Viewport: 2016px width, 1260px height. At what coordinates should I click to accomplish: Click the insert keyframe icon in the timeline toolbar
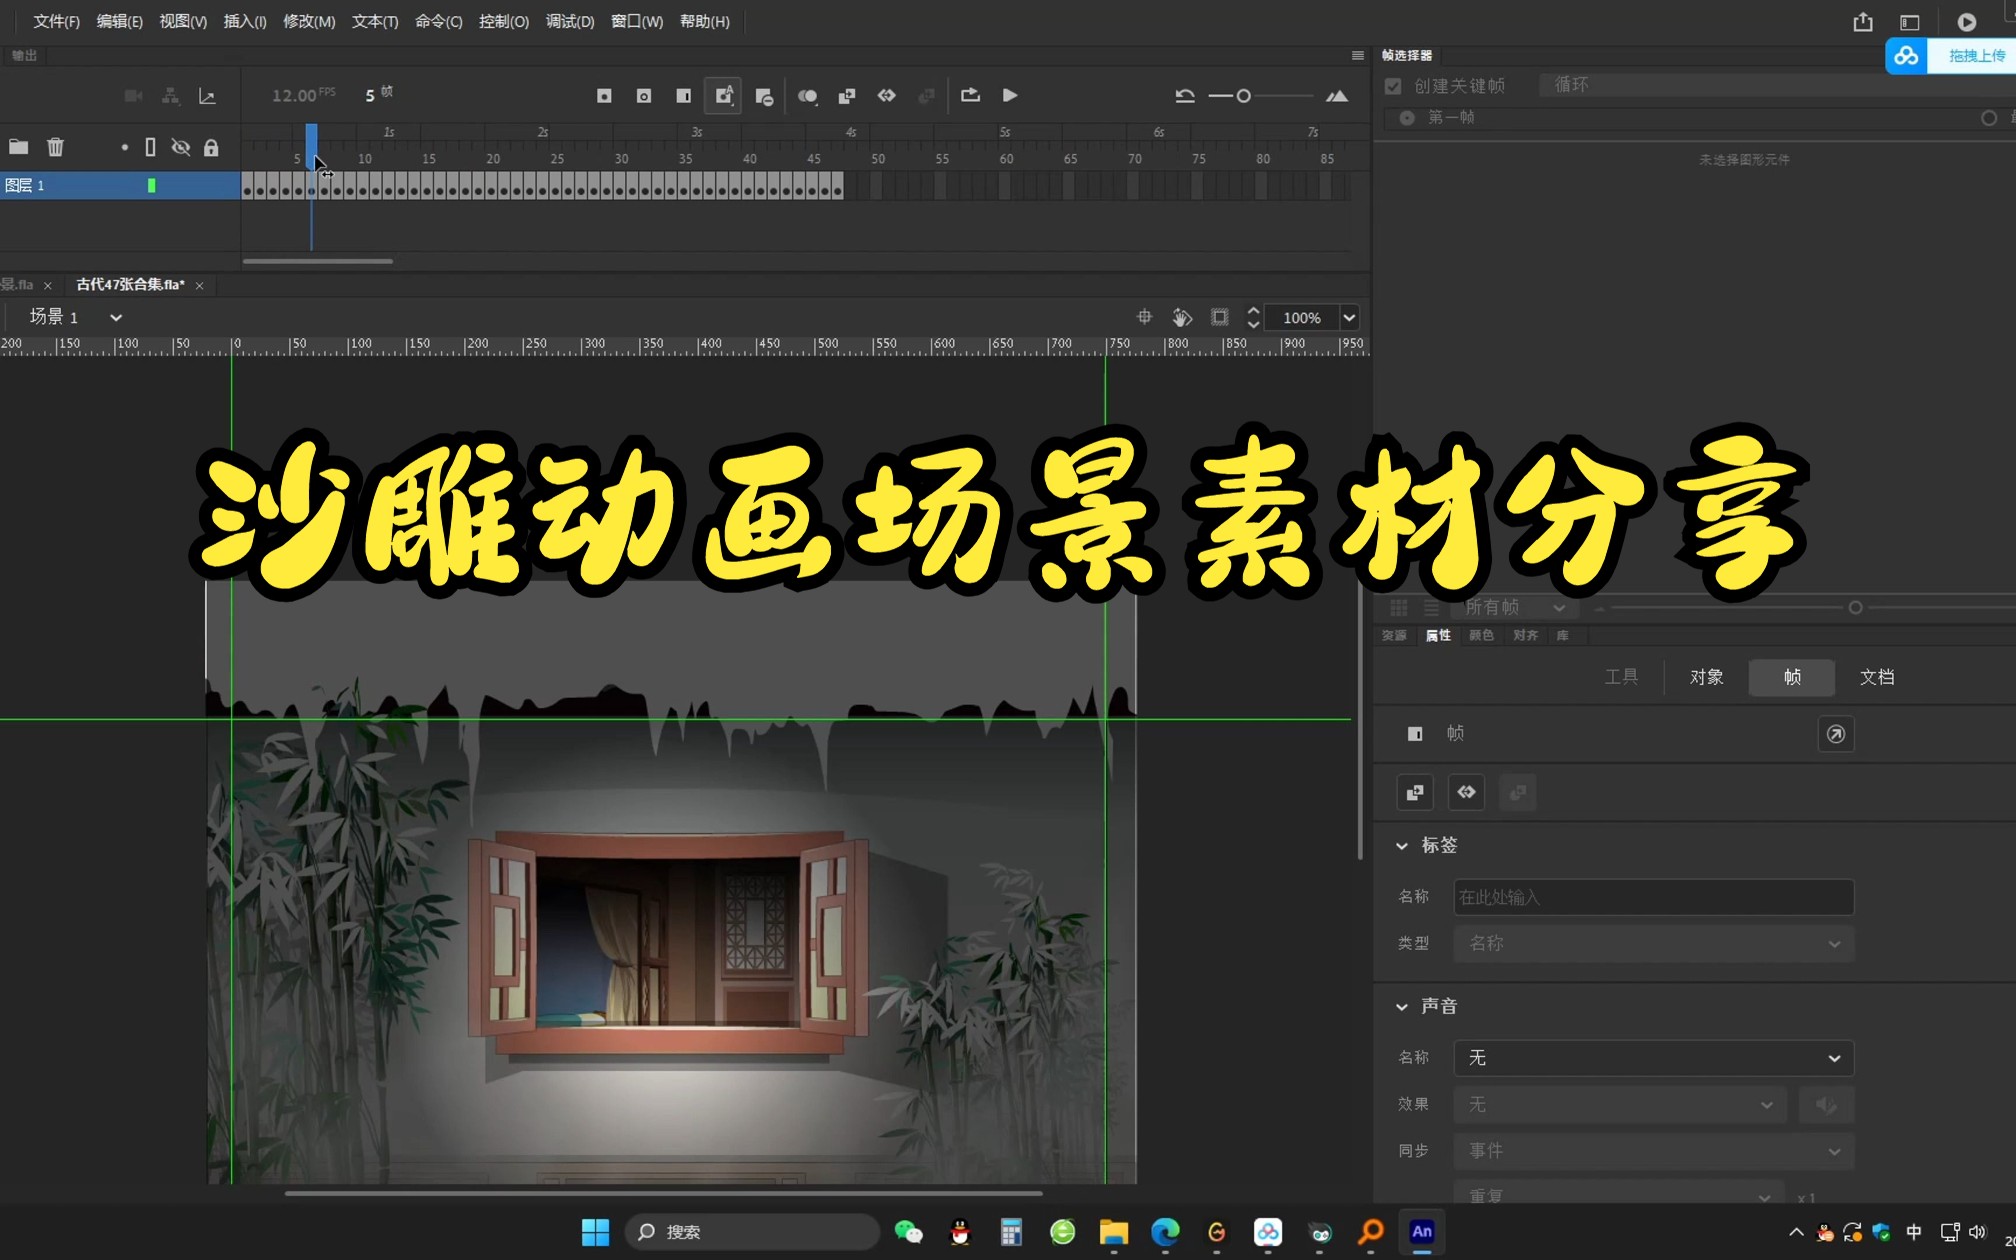[x=604, y=96]
